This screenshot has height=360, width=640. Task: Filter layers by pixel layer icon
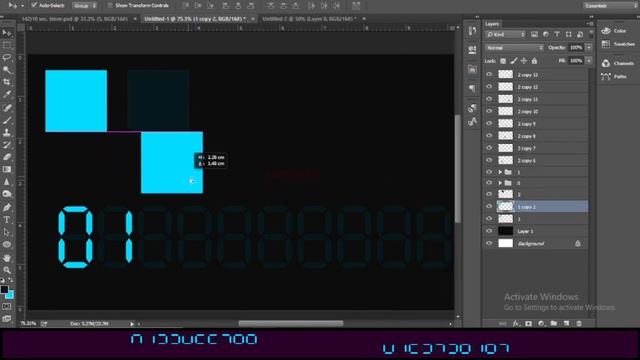pyautogui.click(x=534, y=35)
